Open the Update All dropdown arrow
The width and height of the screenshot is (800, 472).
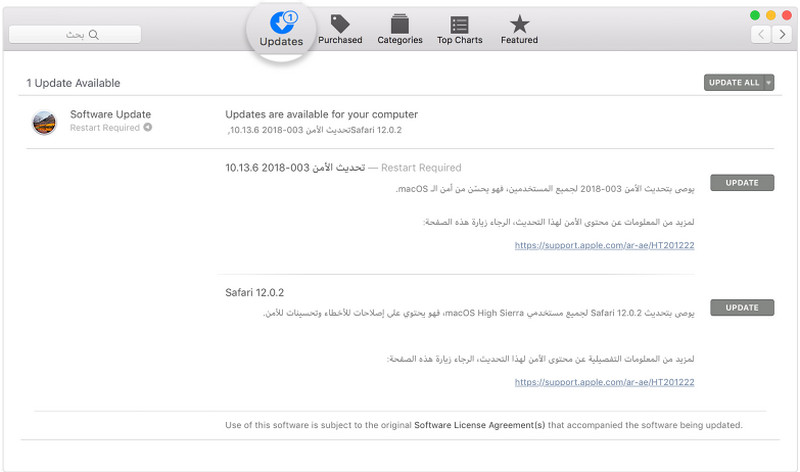click(x=769, y=83)
